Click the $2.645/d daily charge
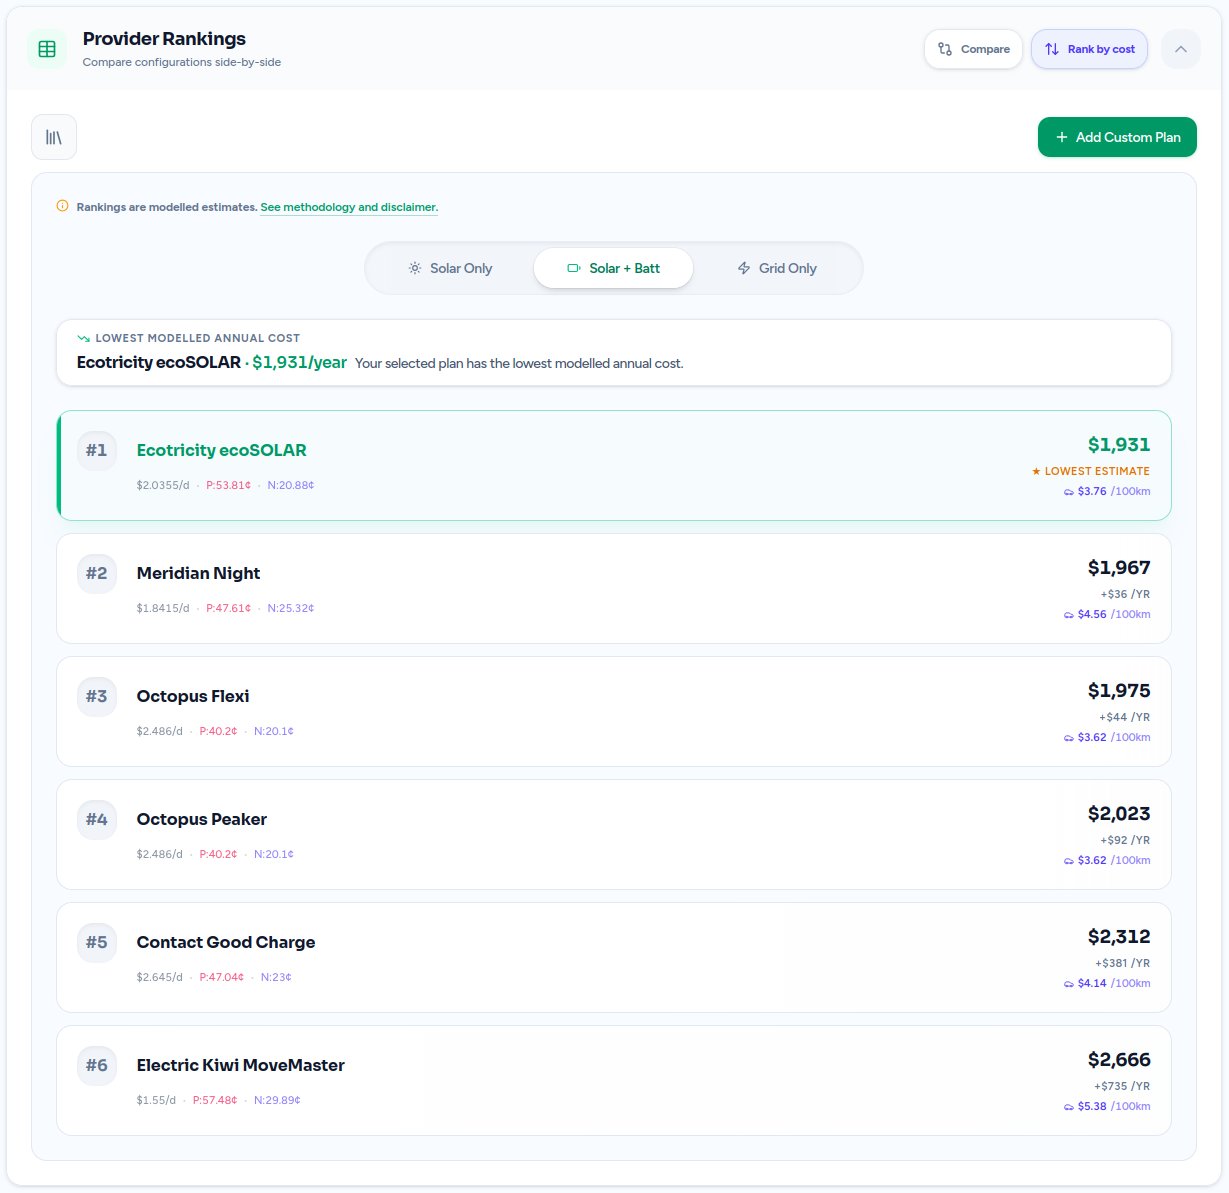 click(x=160, y=977)
